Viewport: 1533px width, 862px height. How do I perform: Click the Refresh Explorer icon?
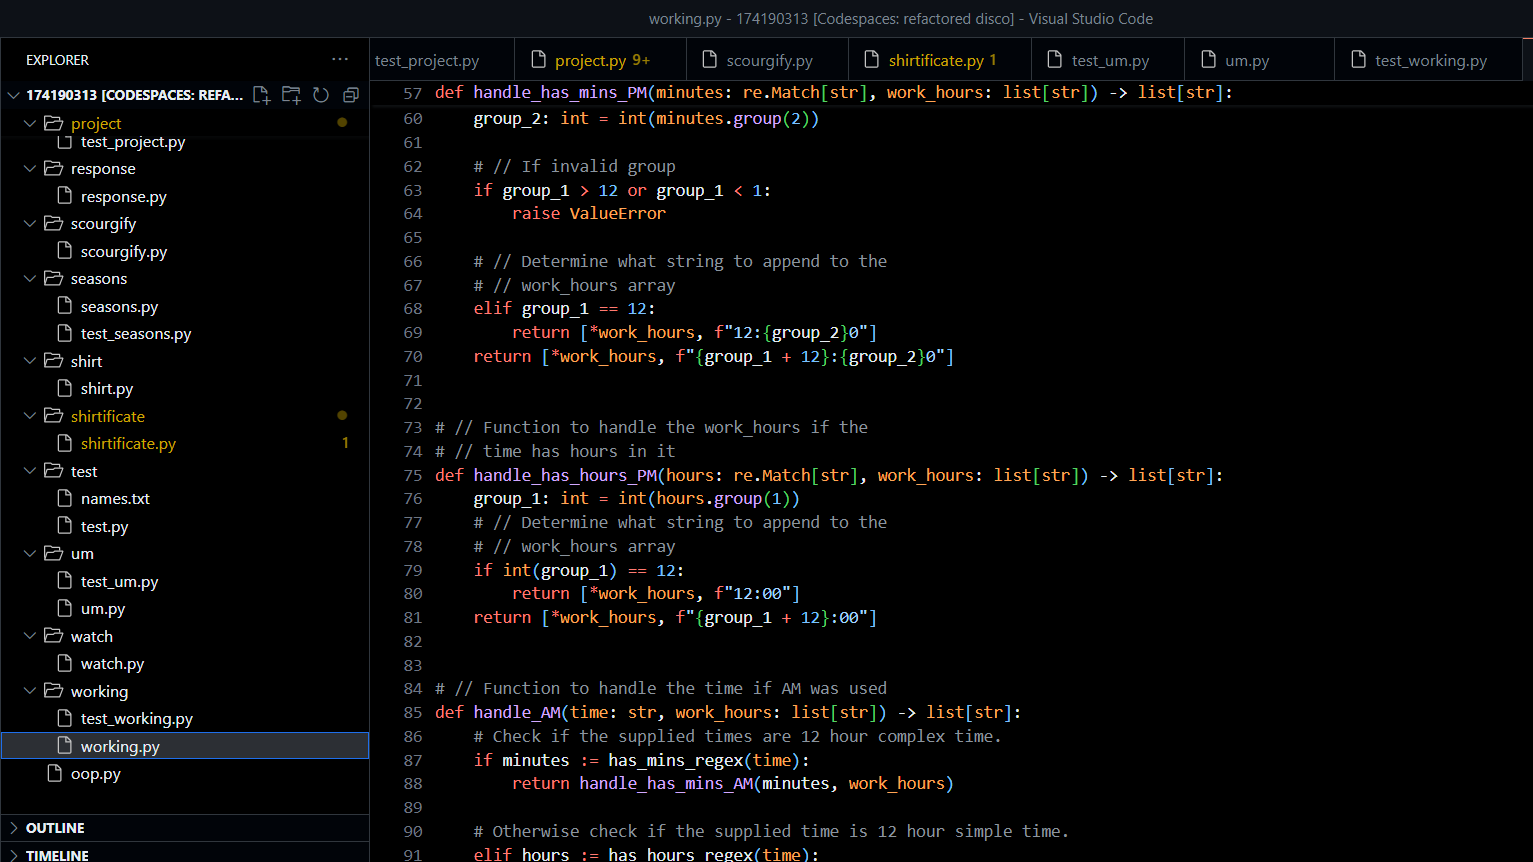tap(320, 95)
